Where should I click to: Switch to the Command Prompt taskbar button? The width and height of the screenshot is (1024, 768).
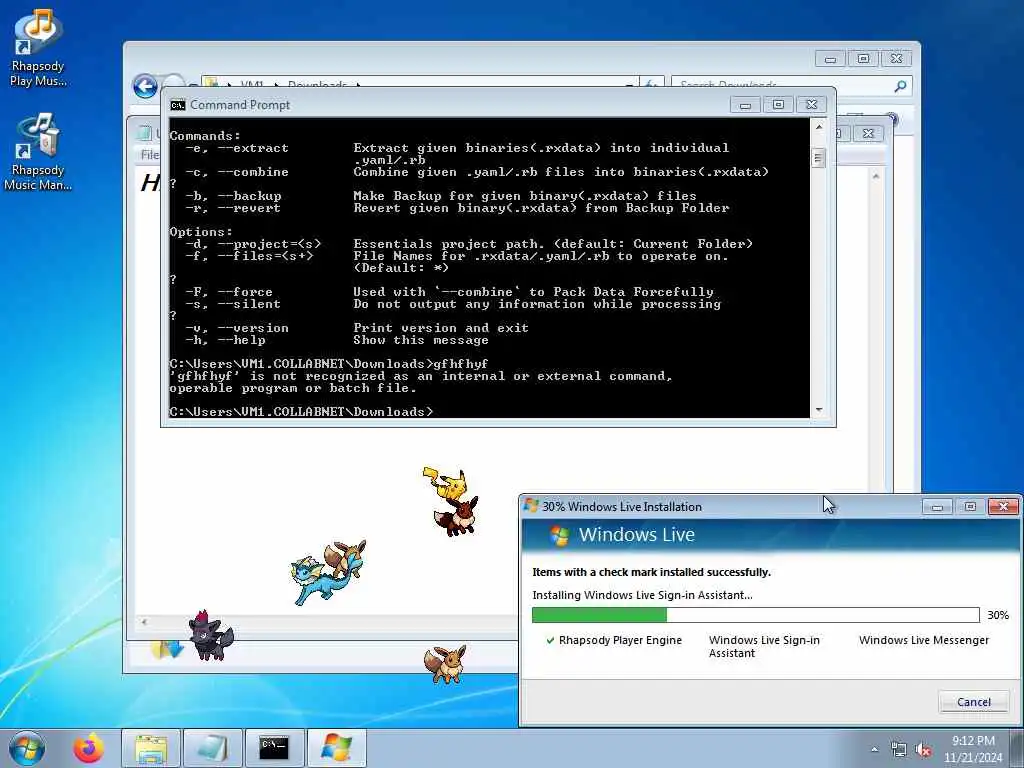pyautogui.click(x=274, y=748)
